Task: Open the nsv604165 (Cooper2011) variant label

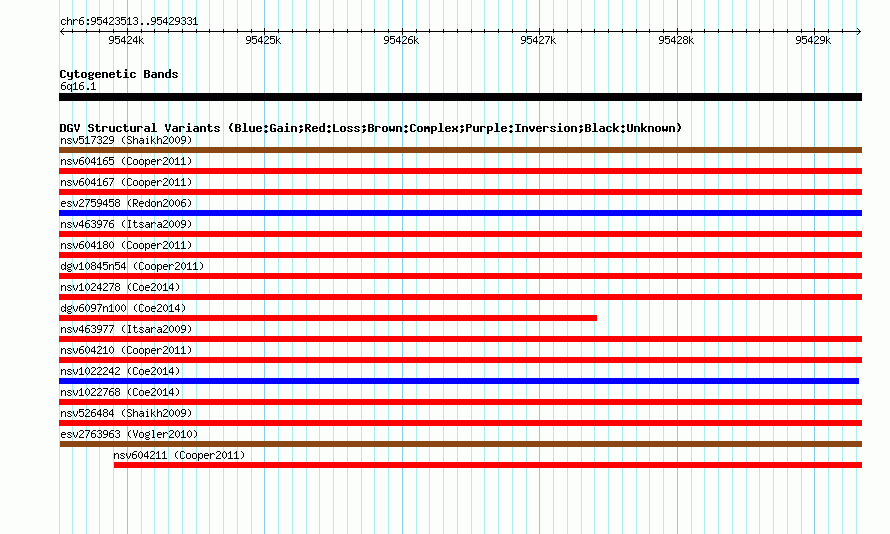Action: click(126, 161)
